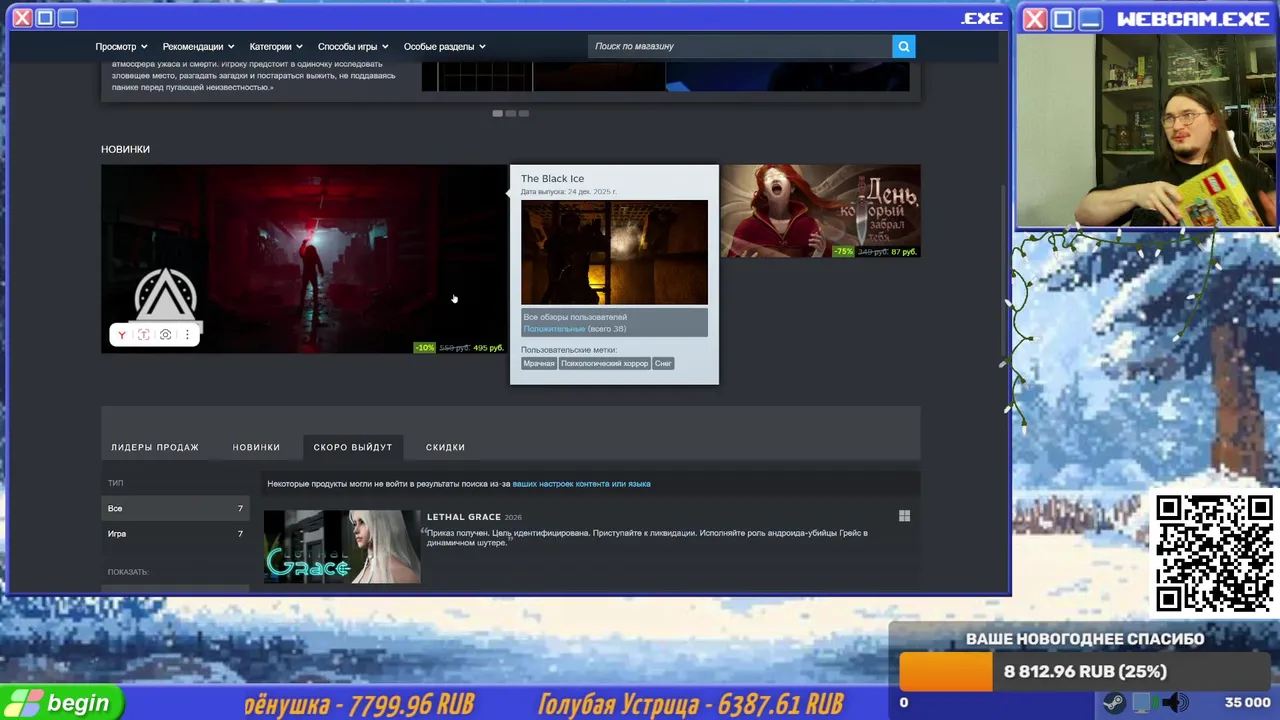Click the image search camera icon
Screen dimensions: 1280x720
(x=165, y=335)
